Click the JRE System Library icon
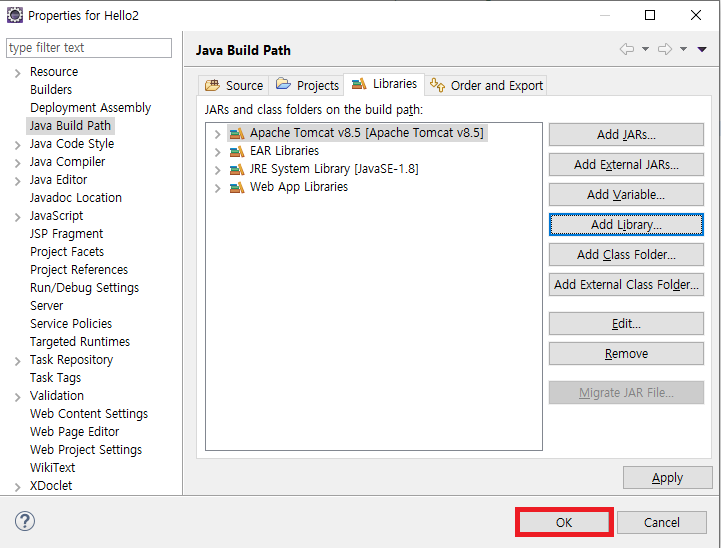The height and width of the screenshot is (548, 721). point(237,169)
